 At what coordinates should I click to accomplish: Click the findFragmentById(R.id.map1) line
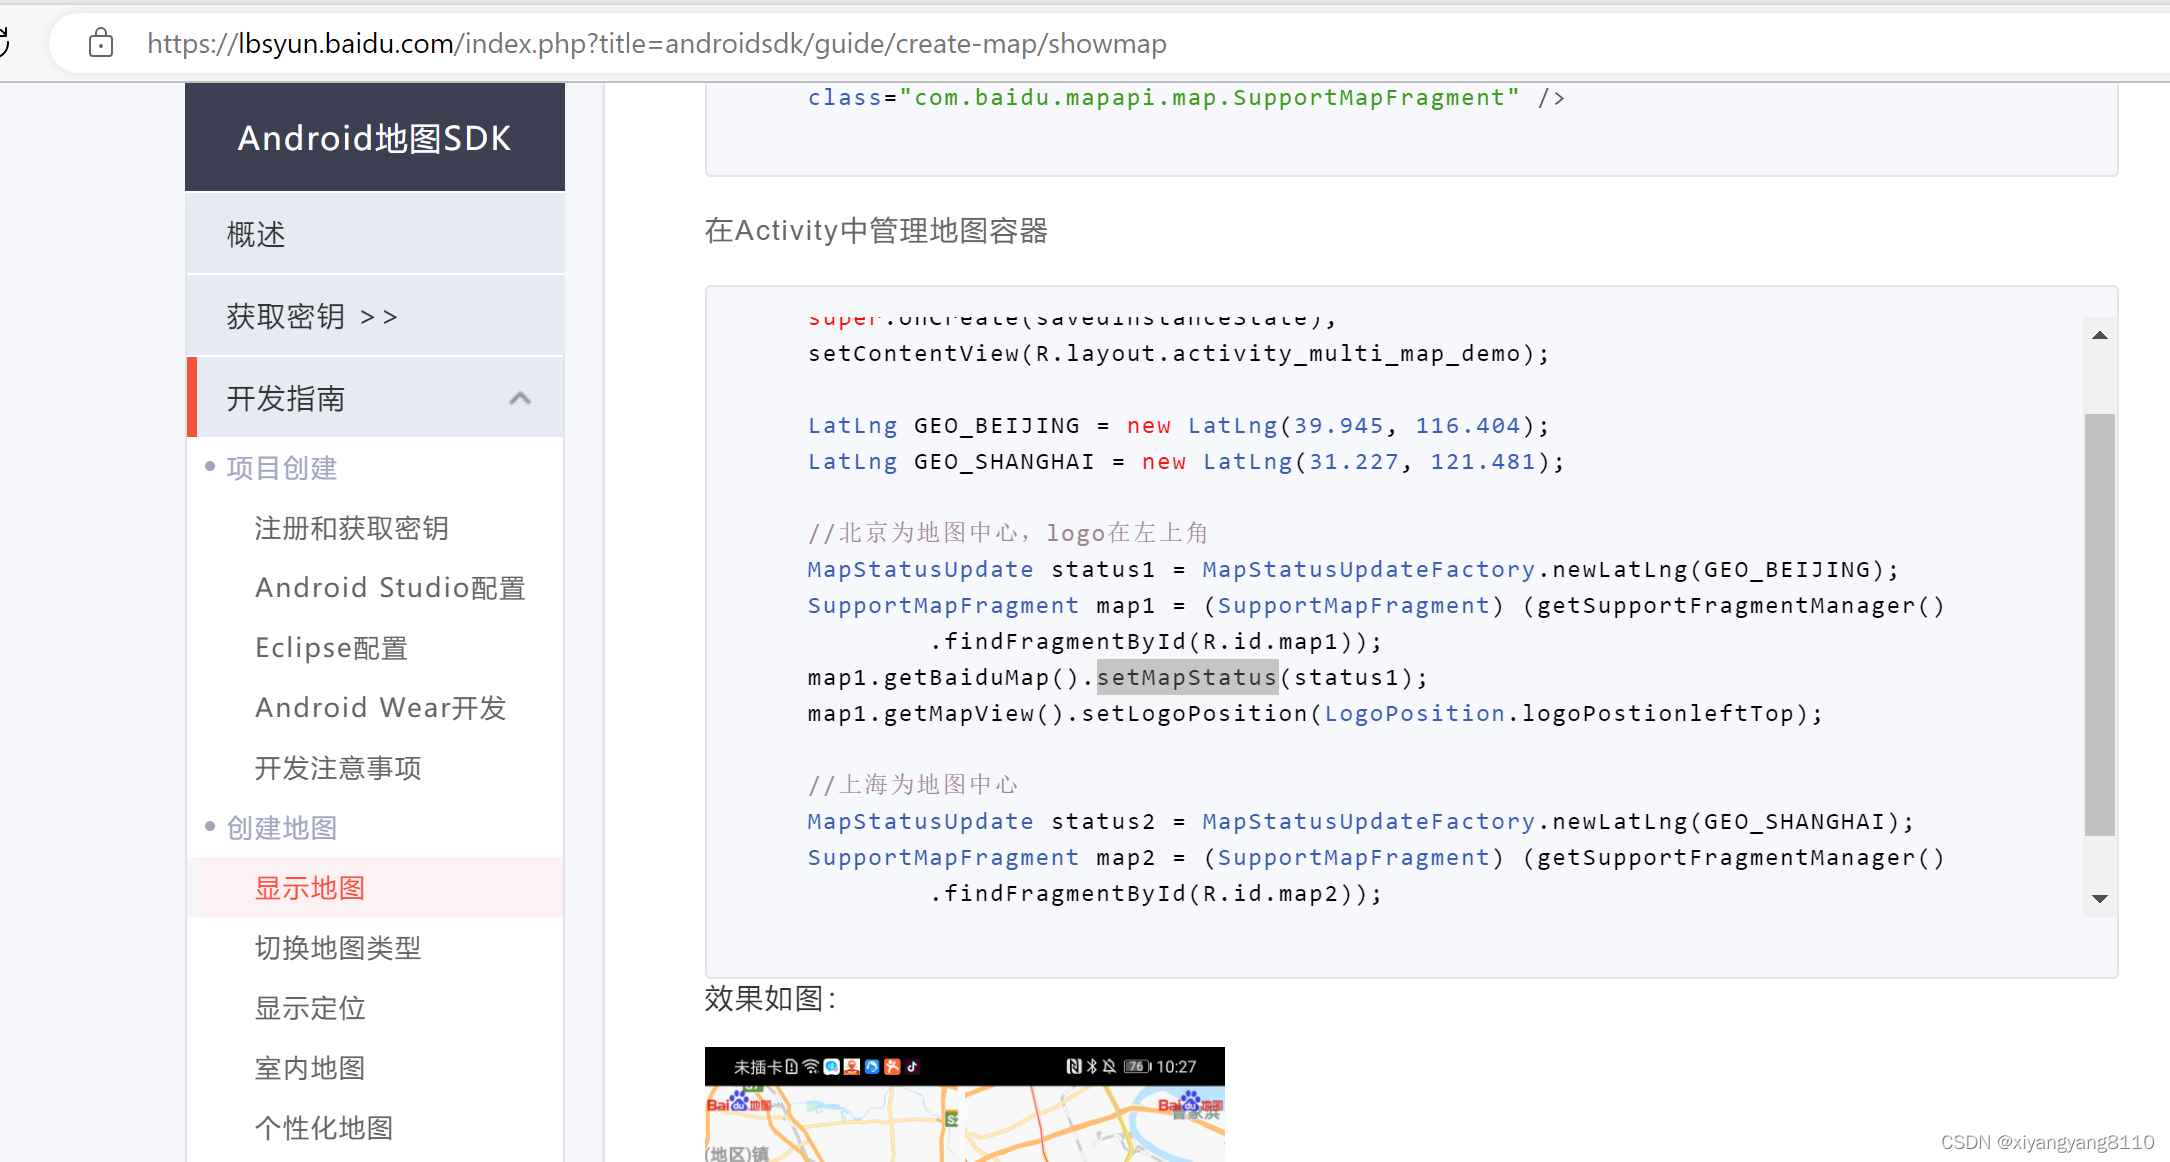(x=1156, y=641)
